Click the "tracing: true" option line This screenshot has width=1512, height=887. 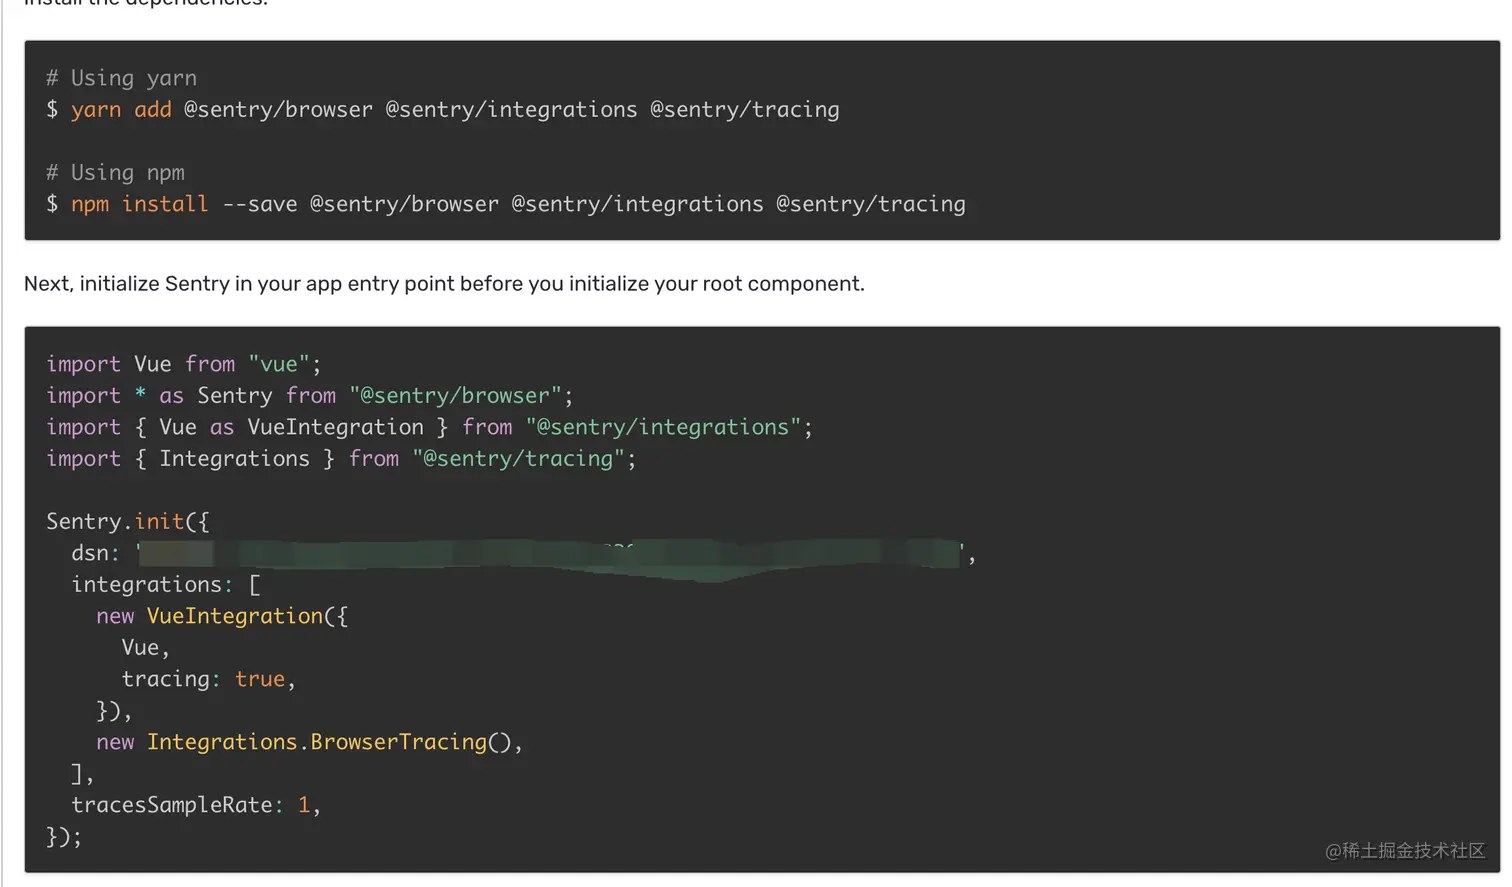(x=207, y=679)
